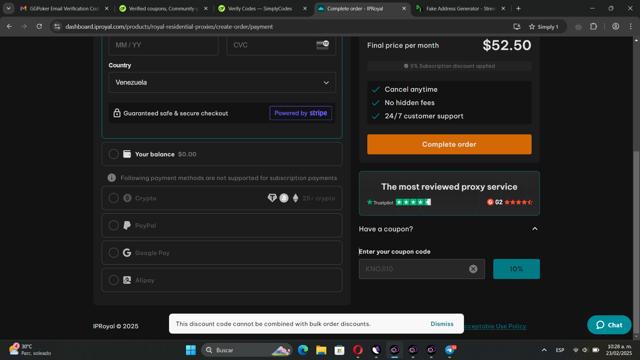Open the site information icon in address bar

coord(57,27)
